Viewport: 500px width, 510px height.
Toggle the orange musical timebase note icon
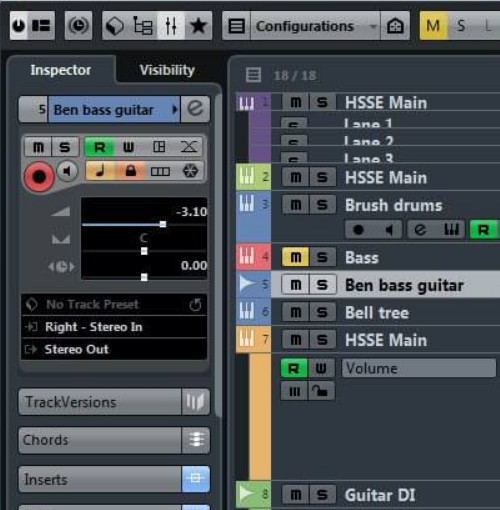[x=100, y=171]
